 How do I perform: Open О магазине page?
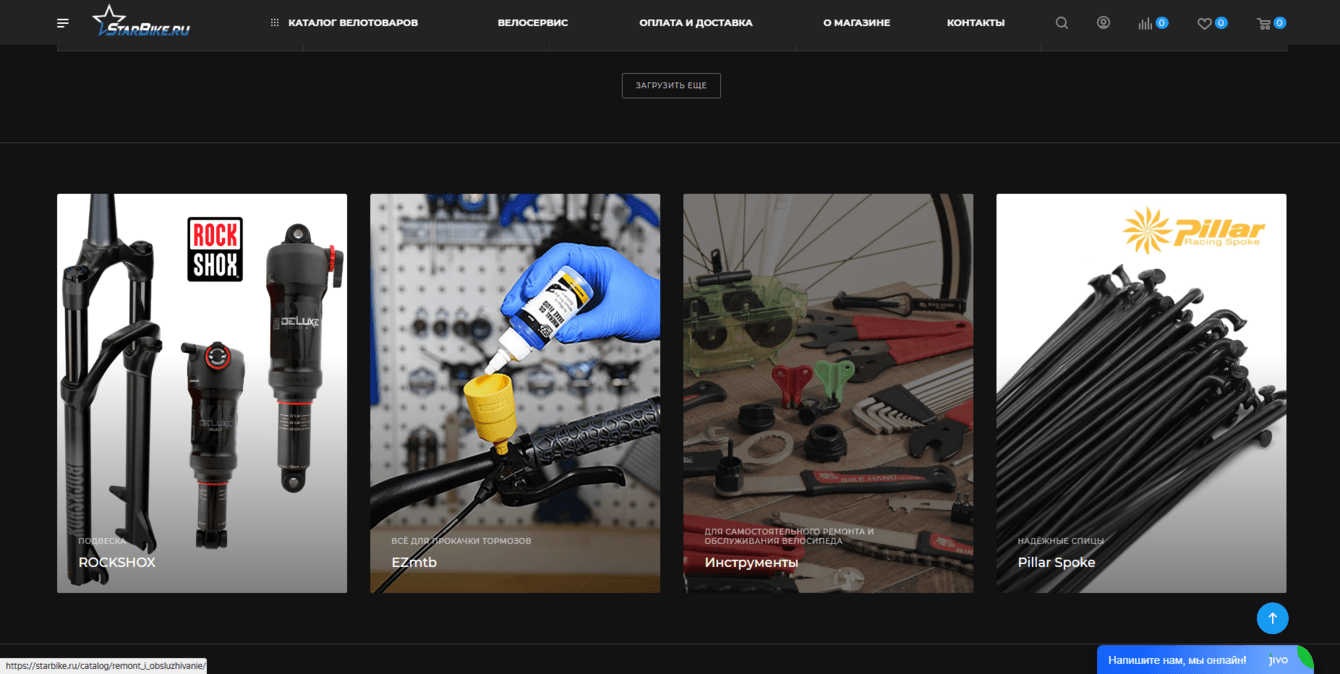pyautogui.click(x=856, y=23)
